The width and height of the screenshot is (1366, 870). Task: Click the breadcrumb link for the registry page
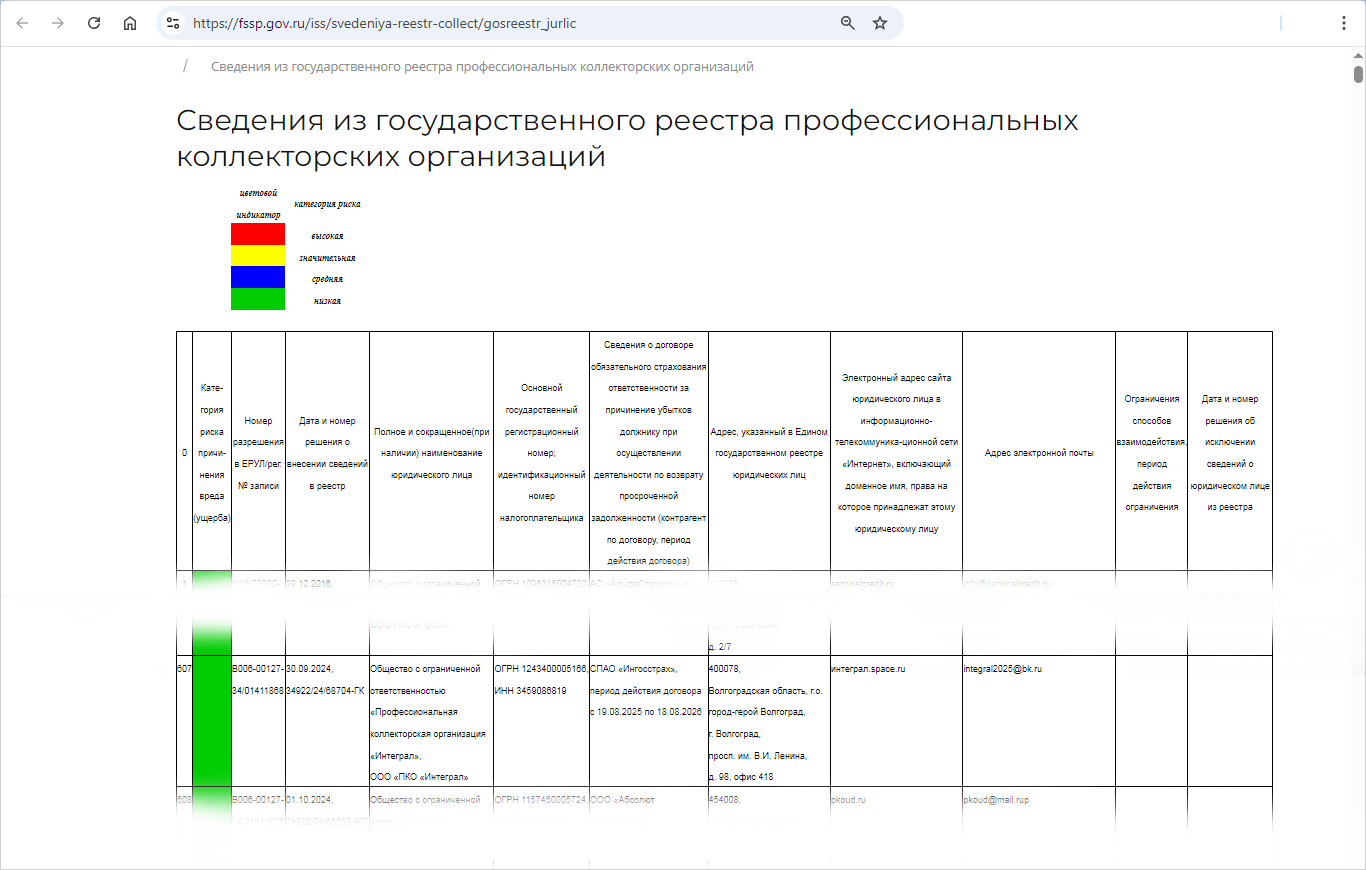pyautogui.click(x=482, y=67)
